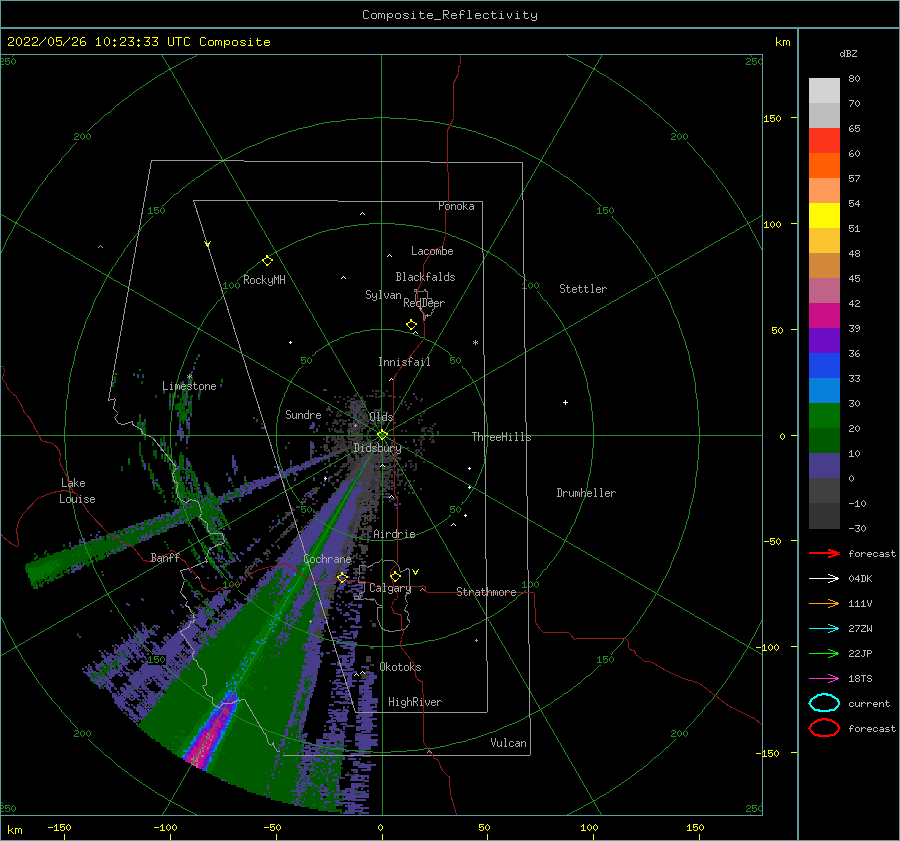Screen dimensions: 900x841
Task: Click the RockyMH label
Action: tap(264, 280)
